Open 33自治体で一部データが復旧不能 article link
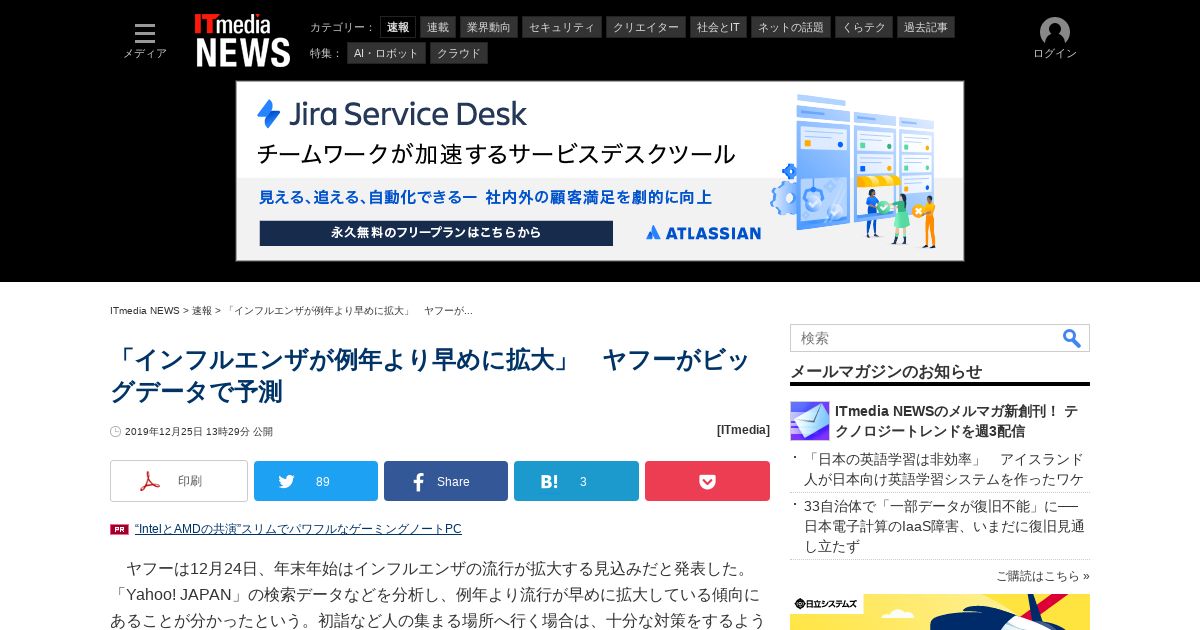 (x=944, y=526)
